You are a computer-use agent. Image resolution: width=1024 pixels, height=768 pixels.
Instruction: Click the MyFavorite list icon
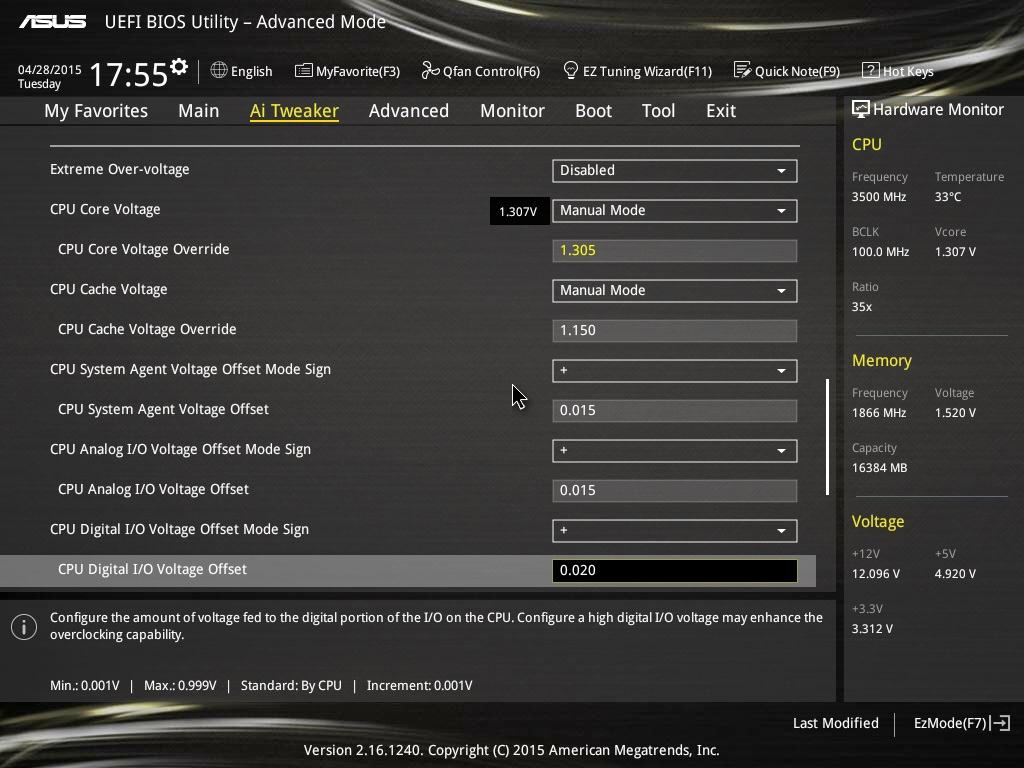tap(304, 71)
